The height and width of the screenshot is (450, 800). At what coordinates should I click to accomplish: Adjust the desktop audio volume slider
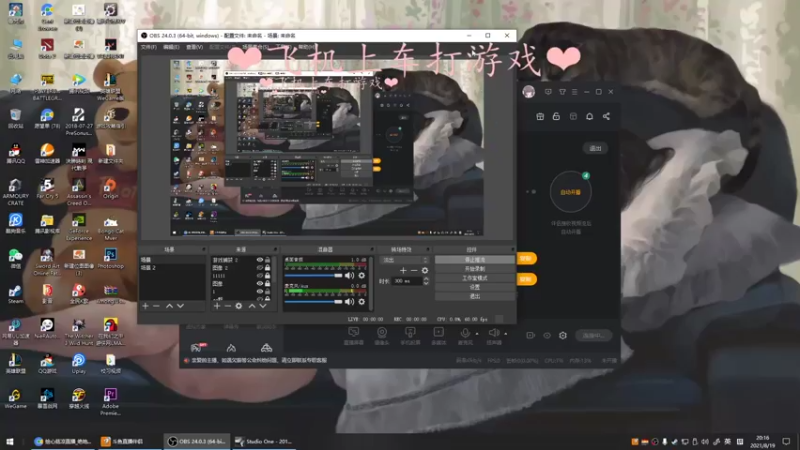click(x=313, y=276)
